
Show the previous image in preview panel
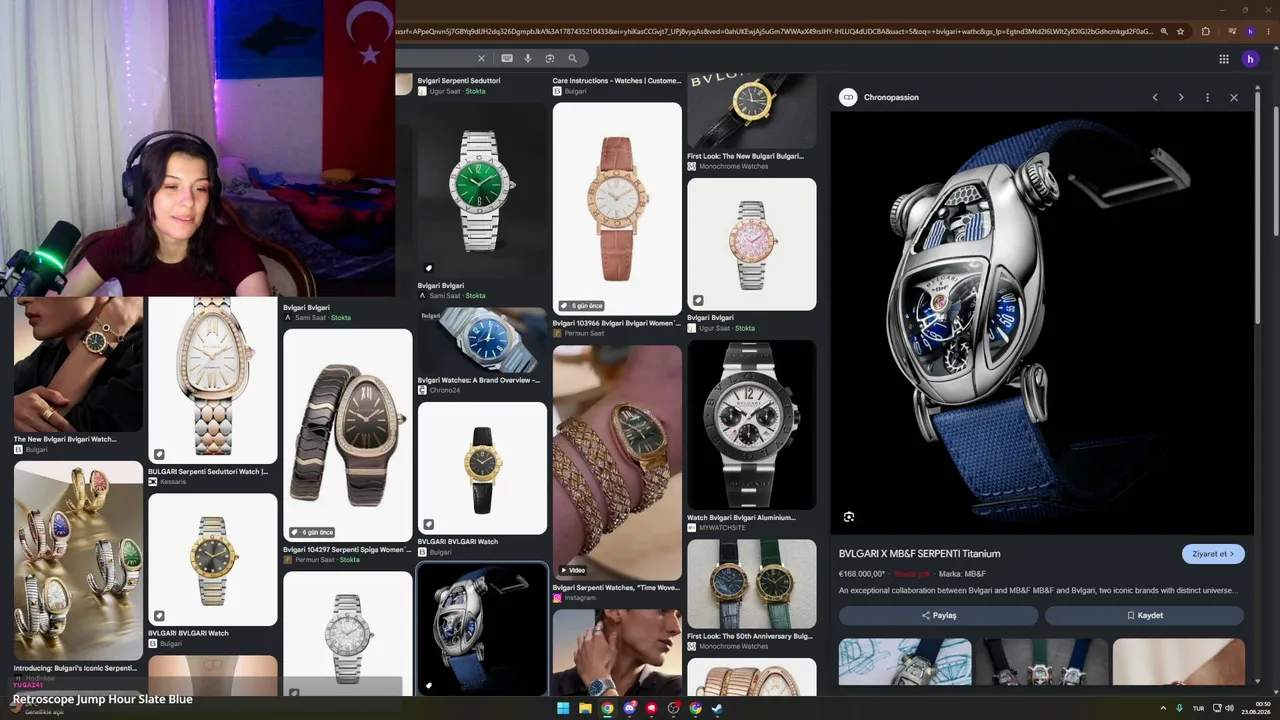(1155, 97)
